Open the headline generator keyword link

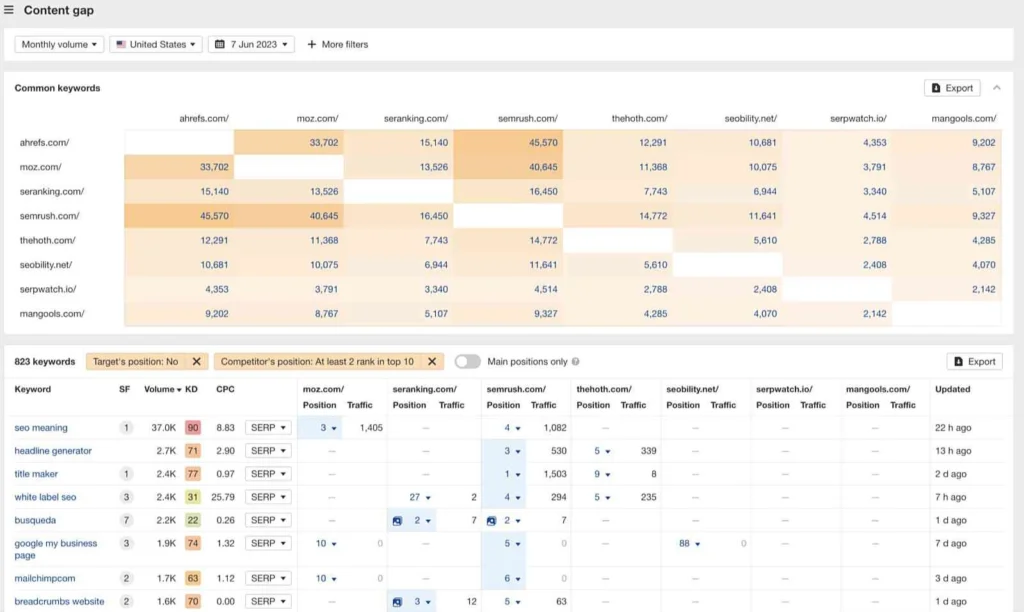point(53,451)
